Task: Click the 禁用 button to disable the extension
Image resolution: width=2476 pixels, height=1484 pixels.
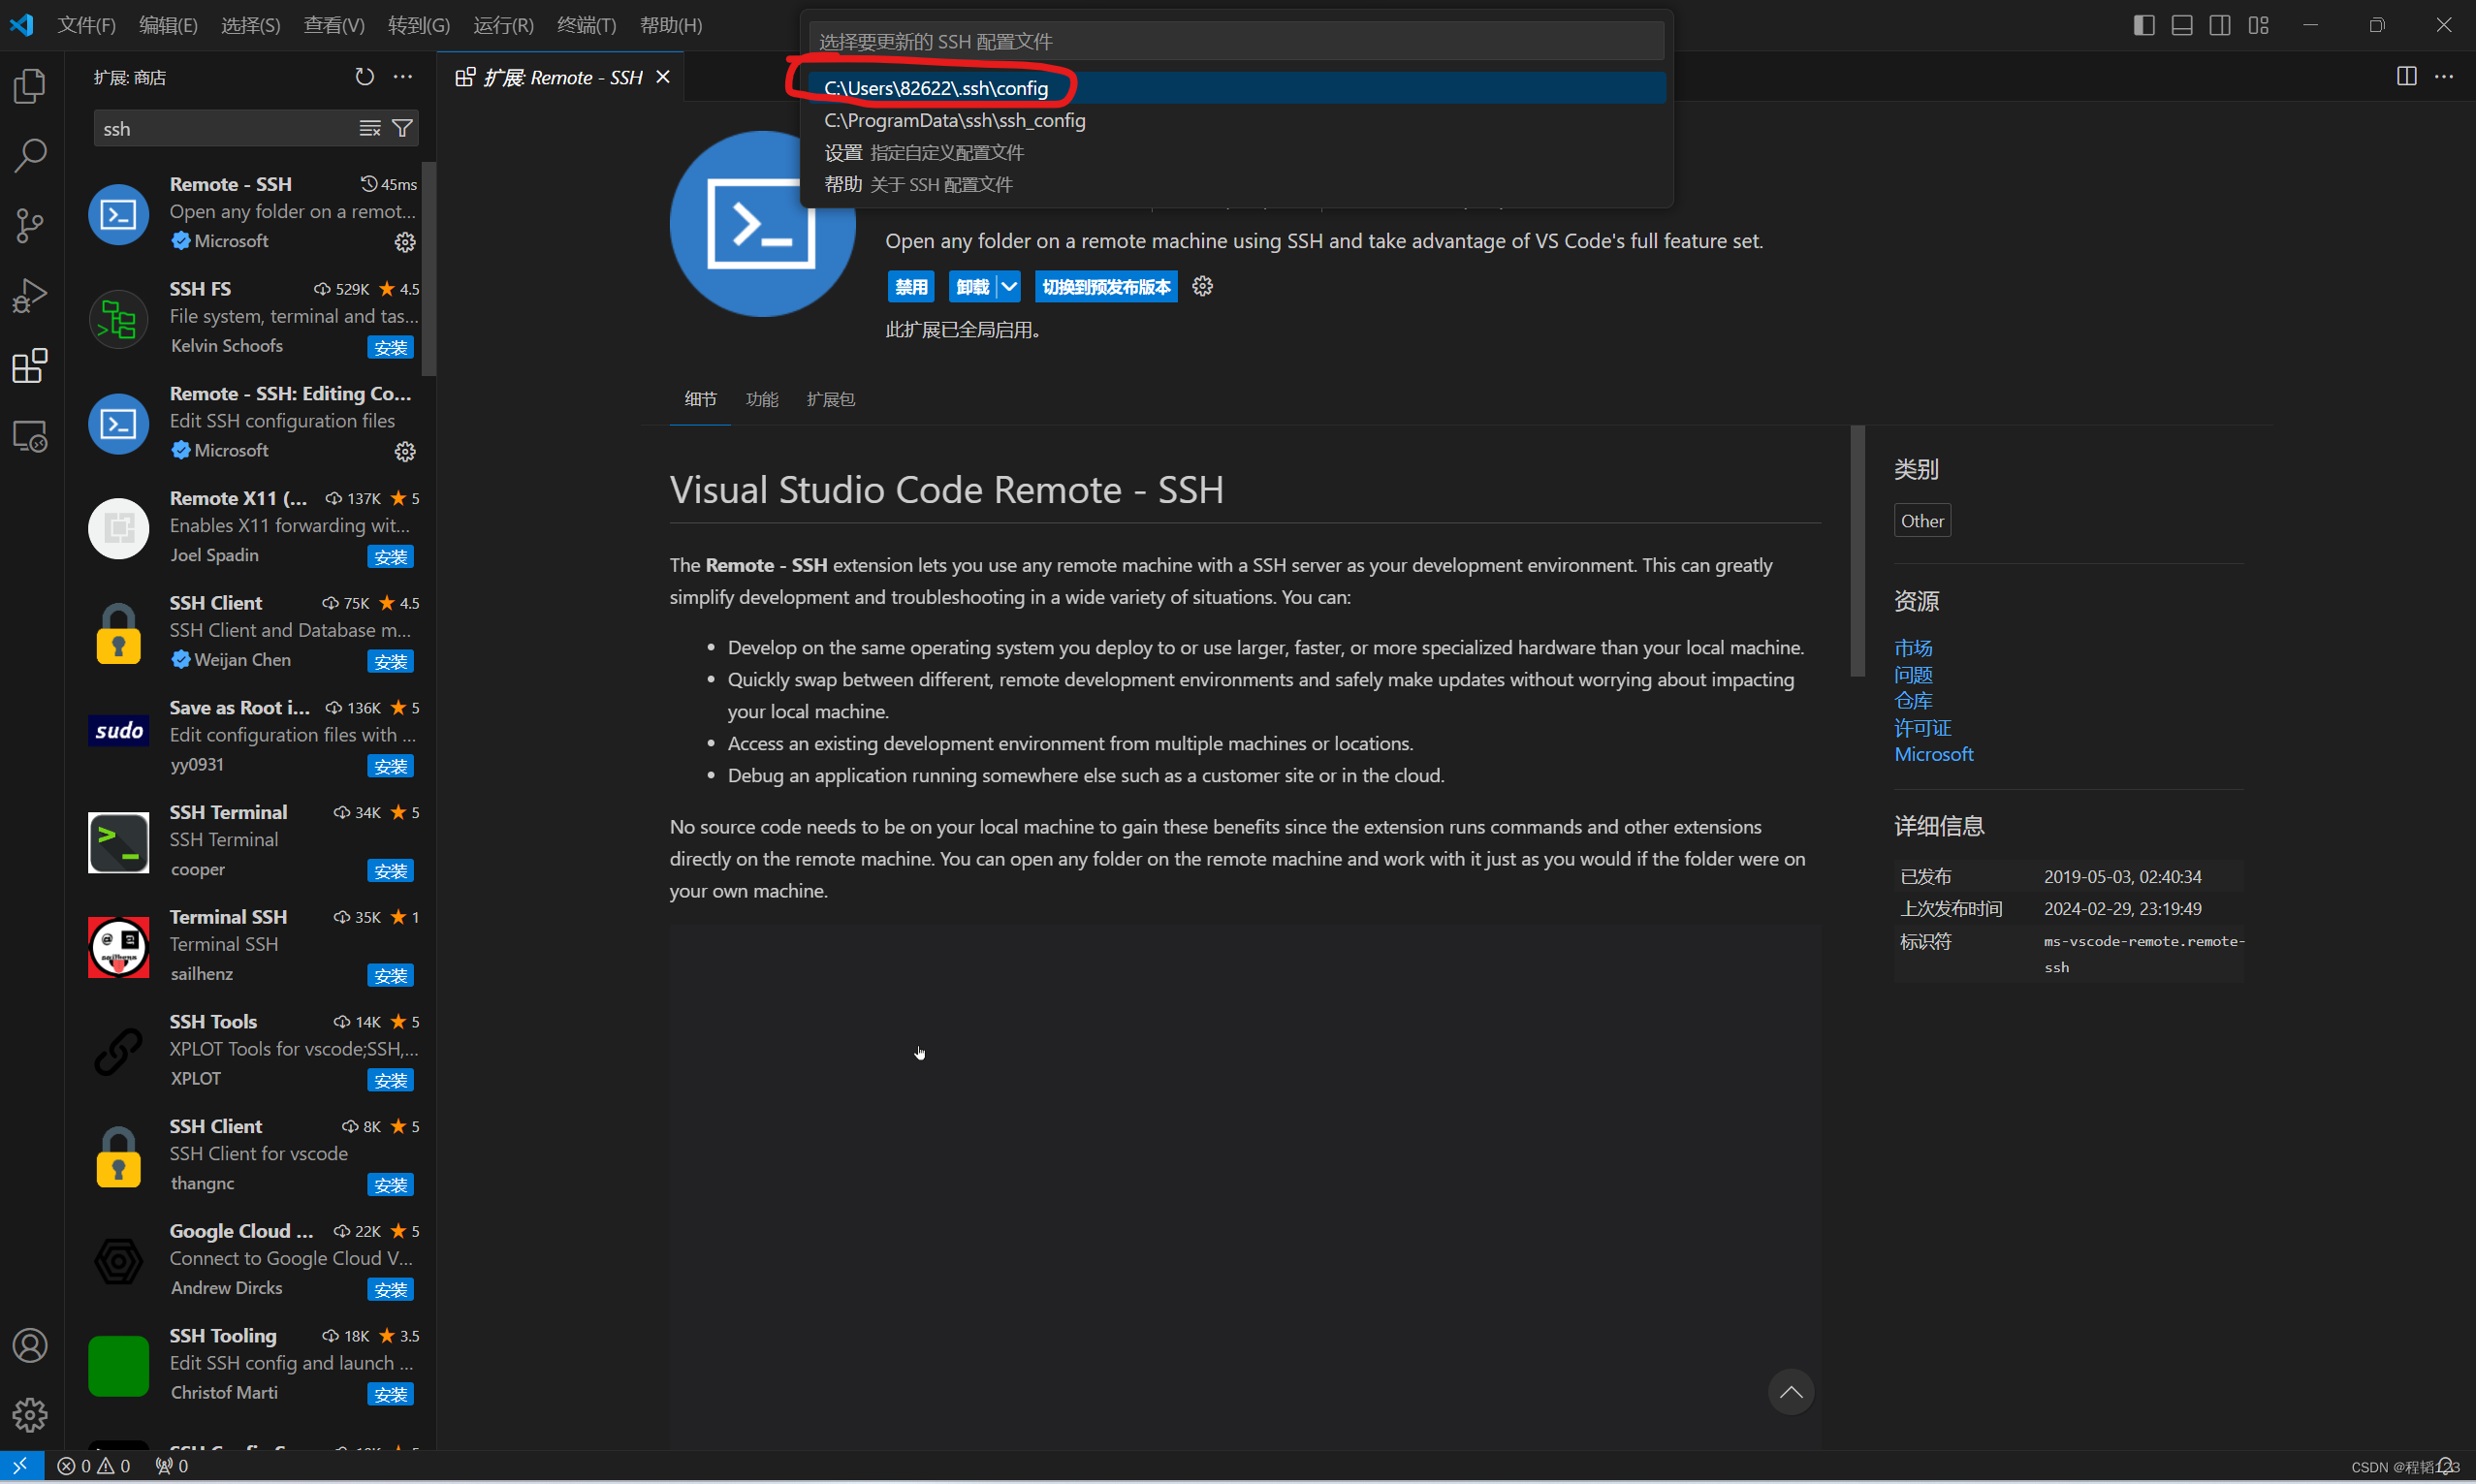Action: pos(910,286)
